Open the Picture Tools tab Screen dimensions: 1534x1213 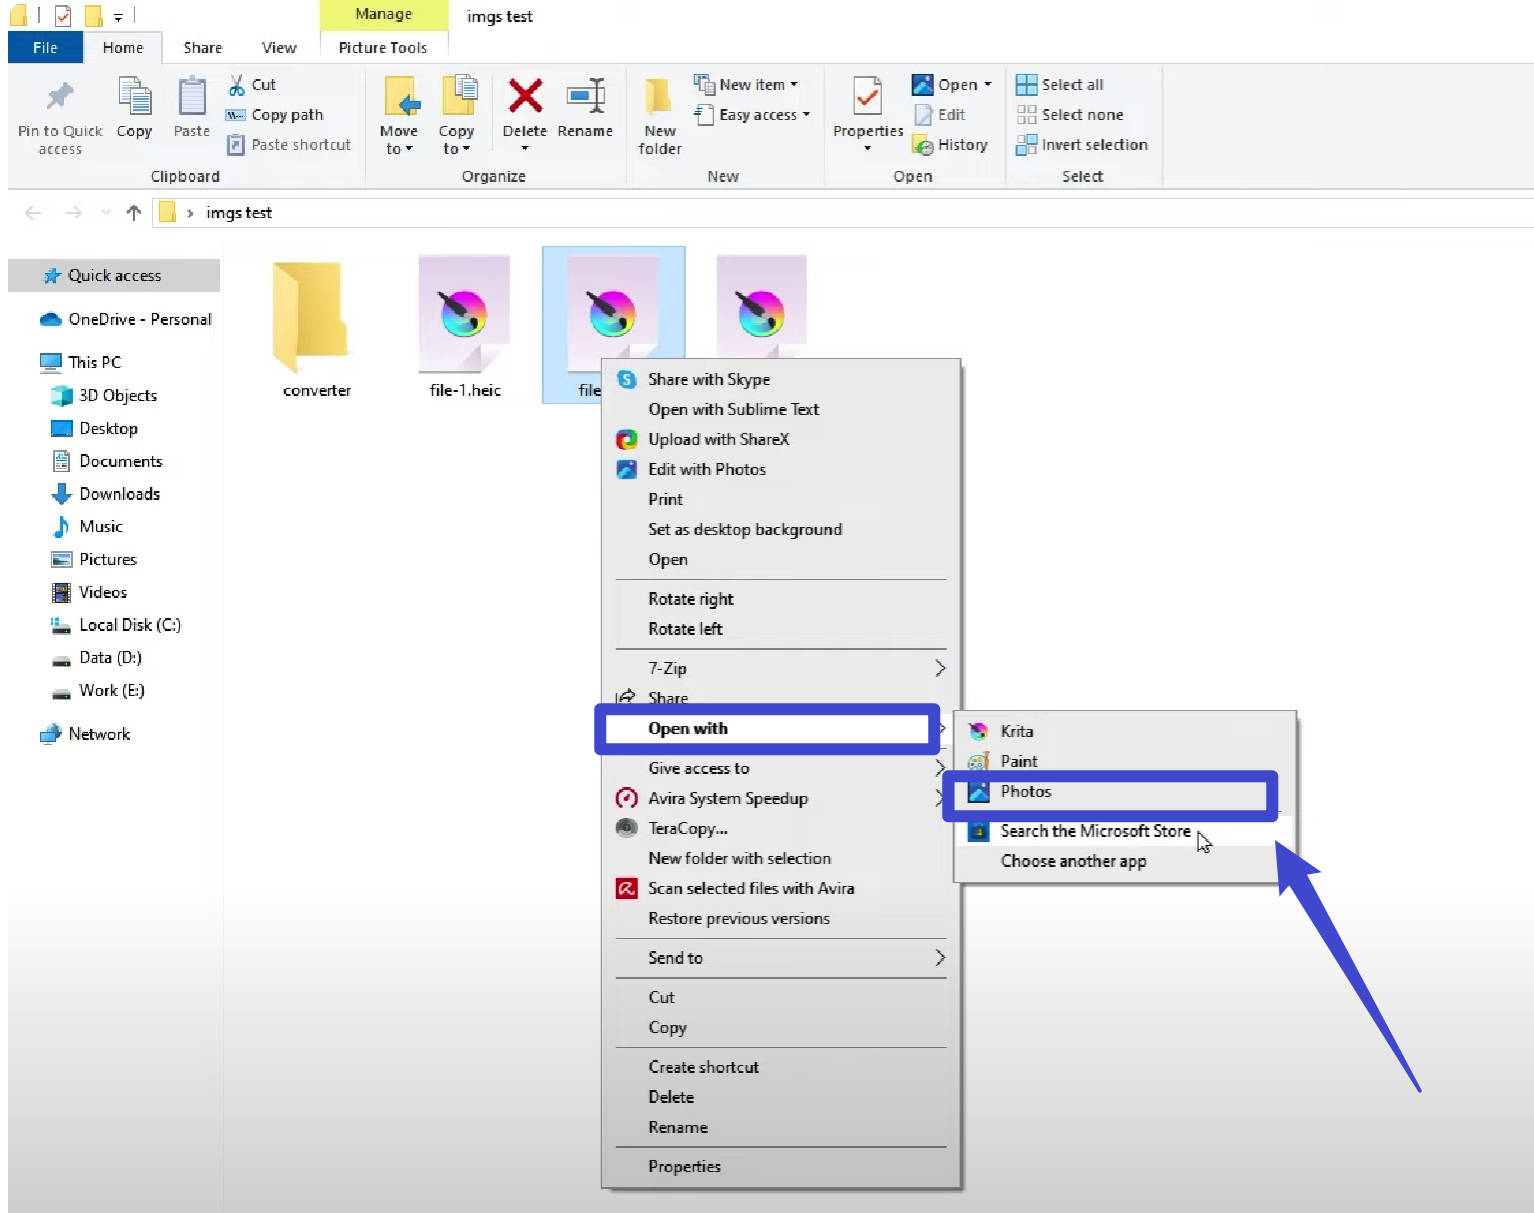point(383,47)
